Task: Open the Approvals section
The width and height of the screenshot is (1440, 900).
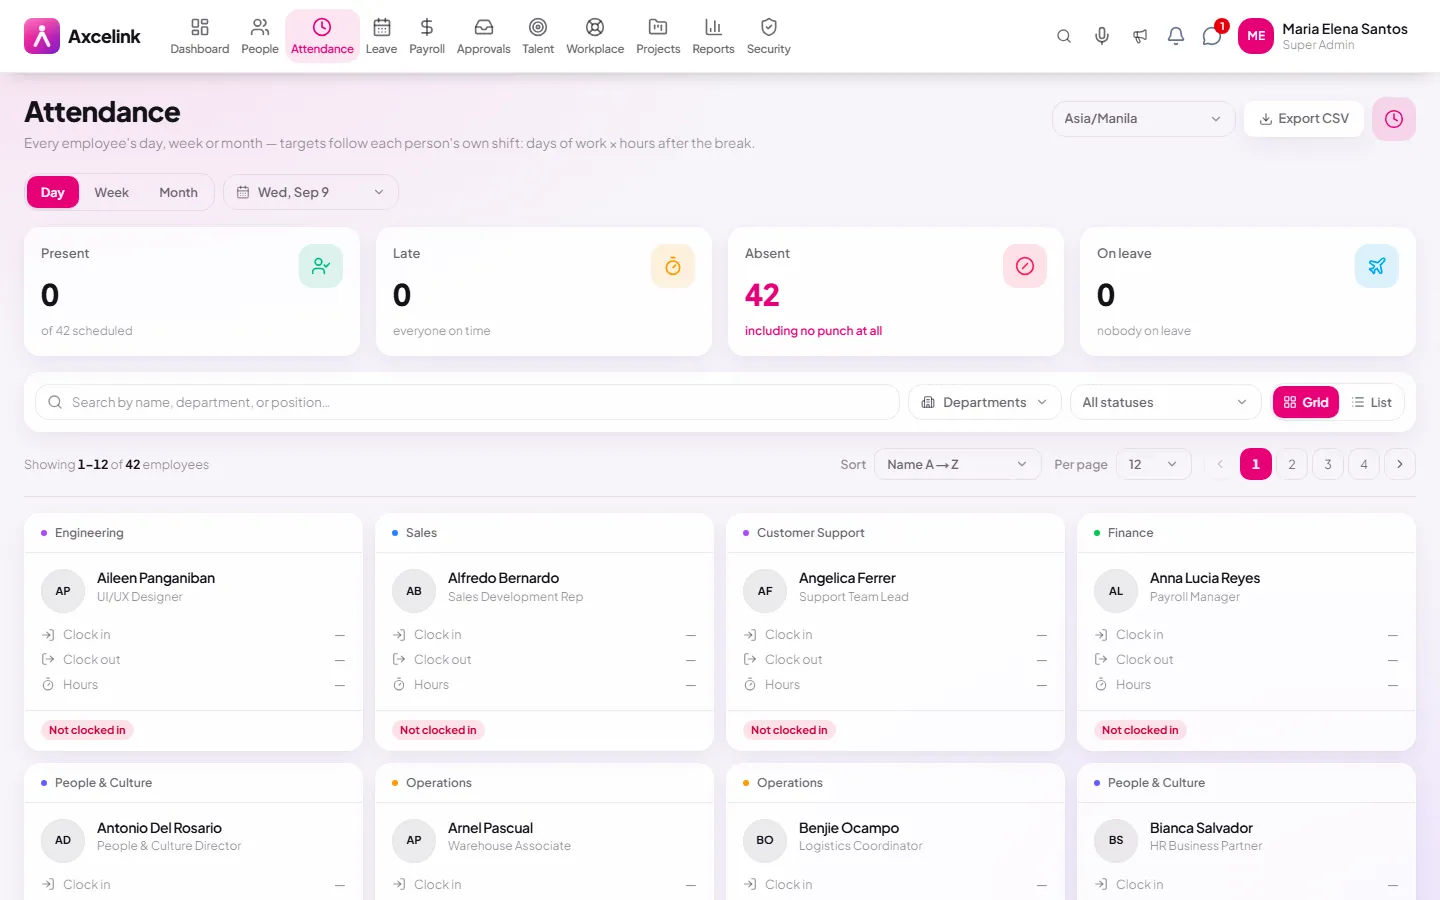Action: click(x=484, y=36)
